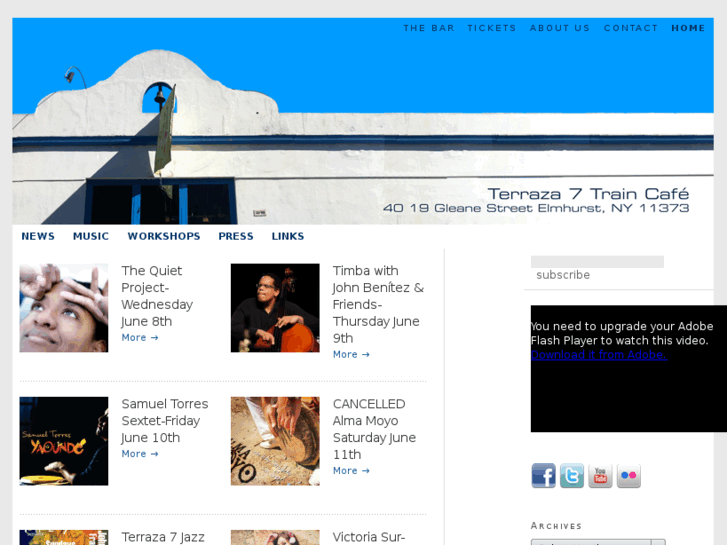Screen dimensions: 727x545
Task: Open the CONTACT page
Action: click(x=631, y=28)
